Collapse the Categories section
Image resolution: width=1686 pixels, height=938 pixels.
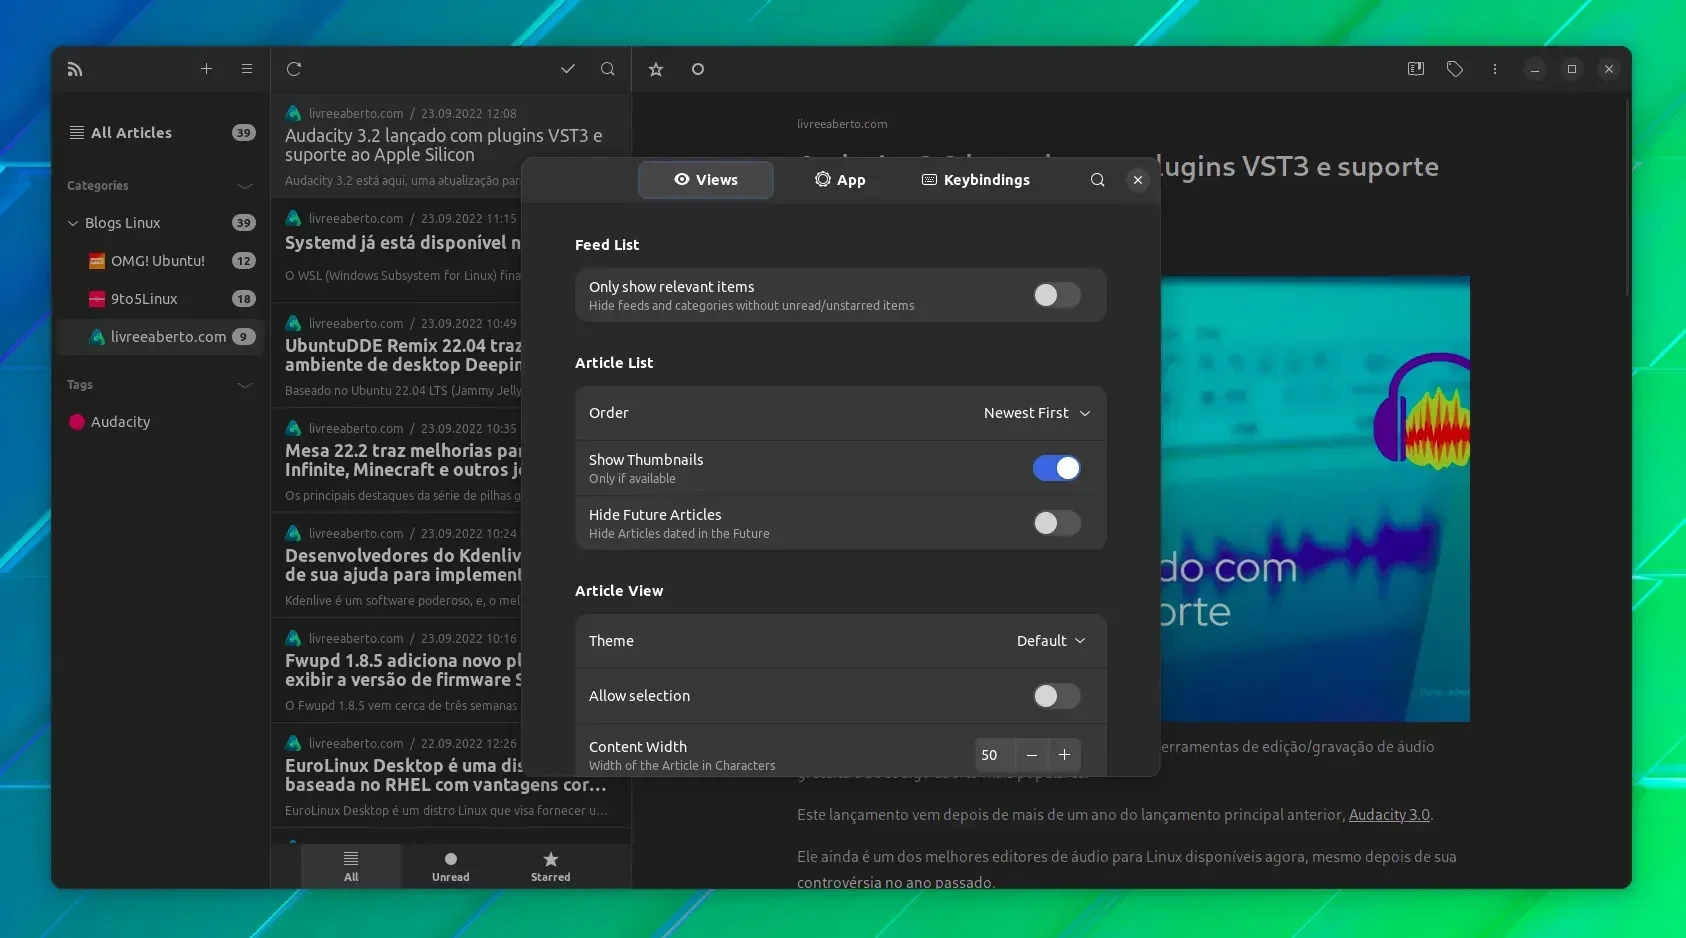pos(245,186)
